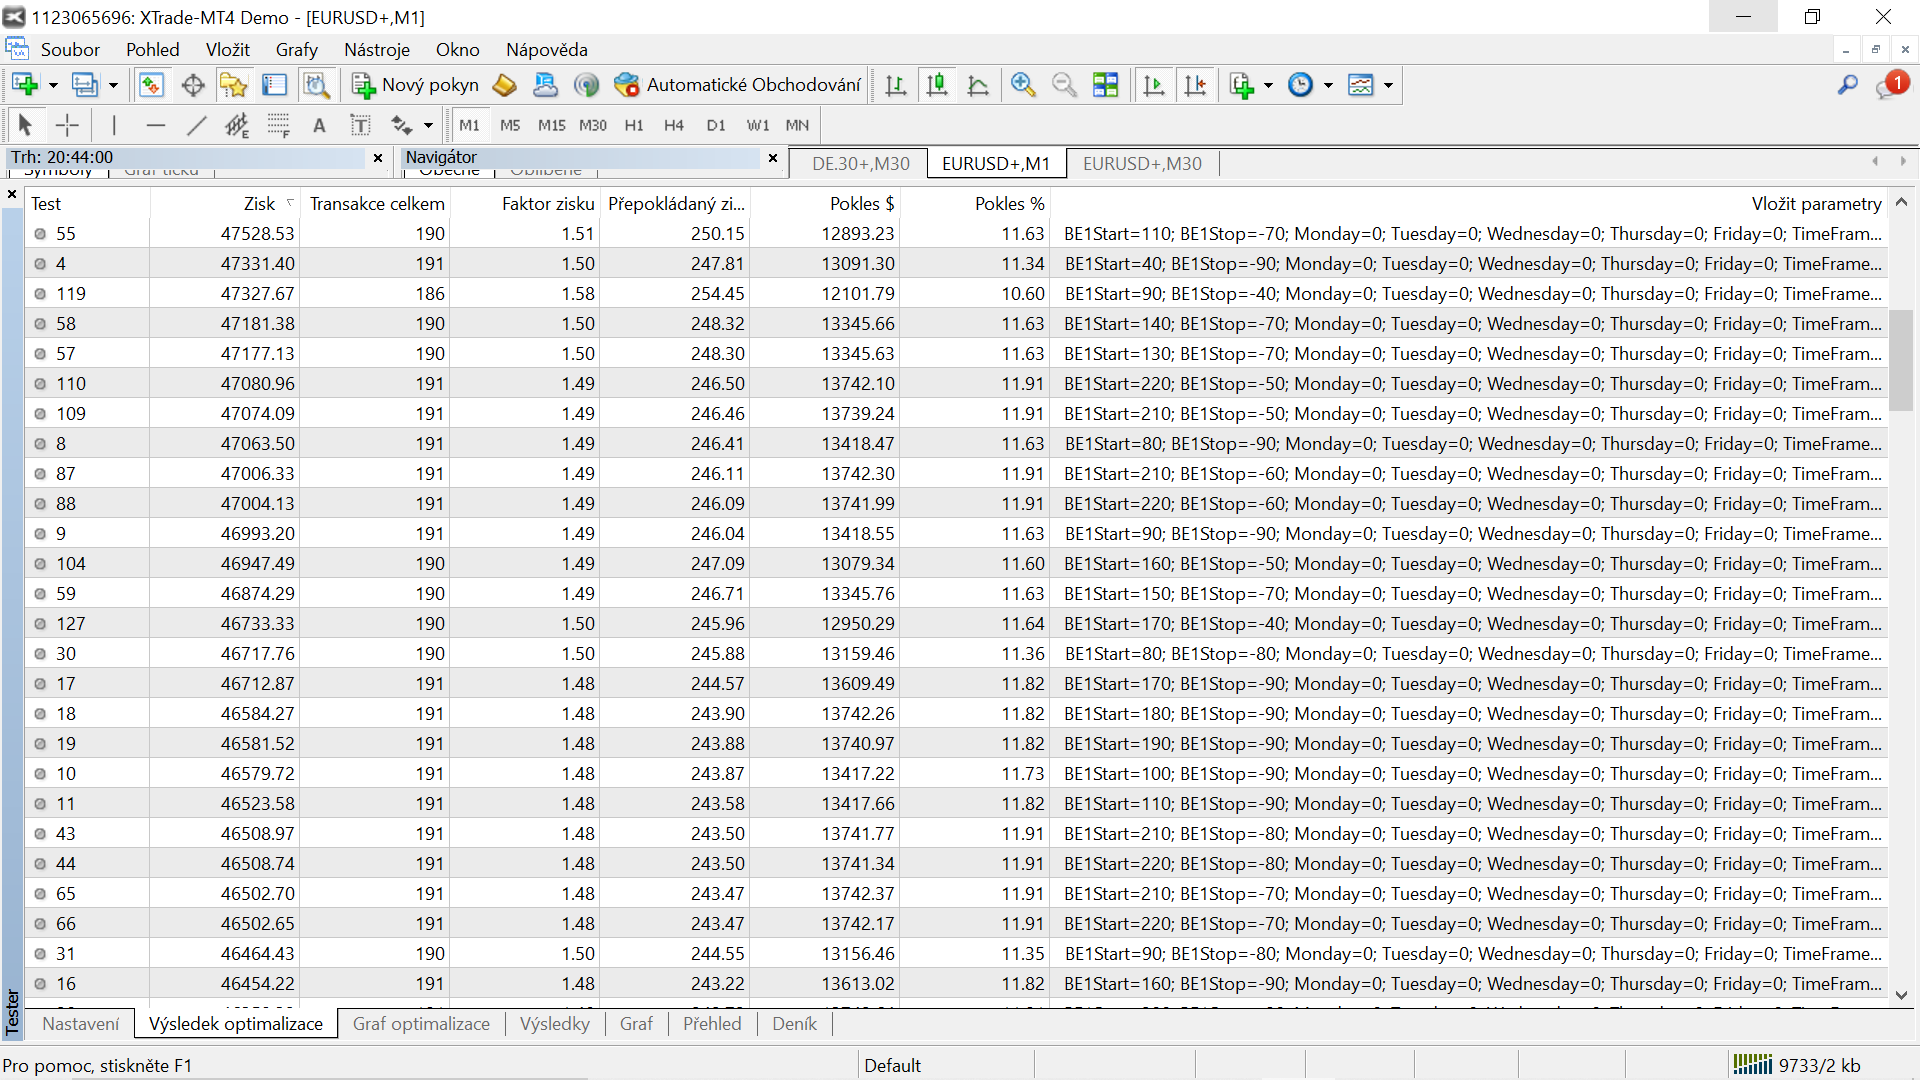Open the Fibonacci retracement tool

pyautogui.click(x=278, y=125)
